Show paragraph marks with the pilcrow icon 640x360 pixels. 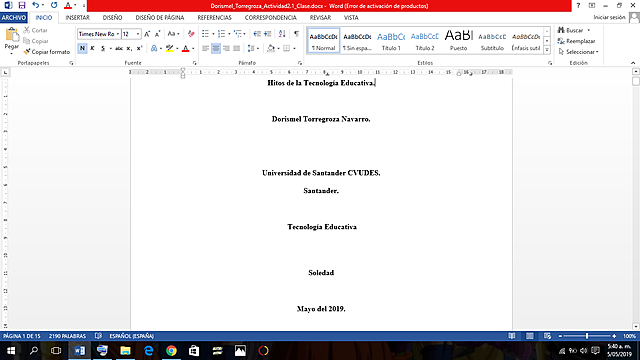click(296, 34)
